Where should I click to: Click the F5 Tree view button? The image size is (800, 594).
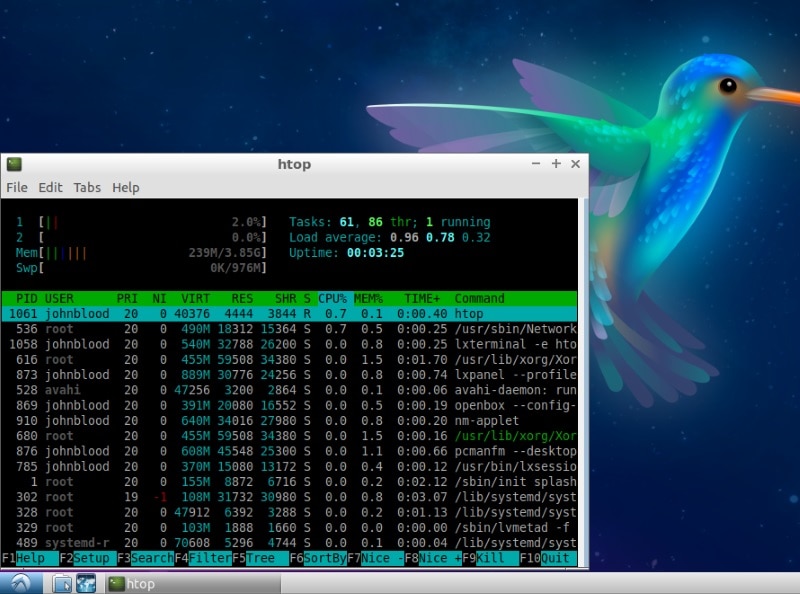(260, 558)
